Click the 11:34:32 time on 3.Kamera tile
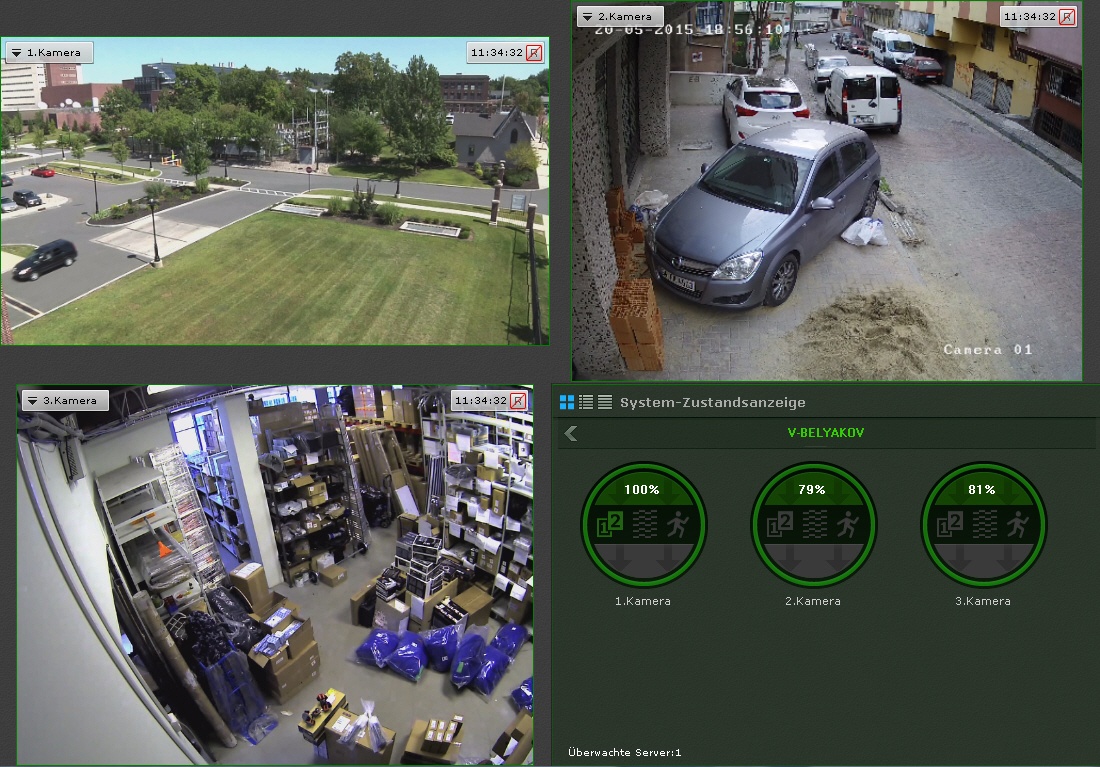Image resolution: width=1100 pixels, height=767 pixels. (x=480, y=401)
